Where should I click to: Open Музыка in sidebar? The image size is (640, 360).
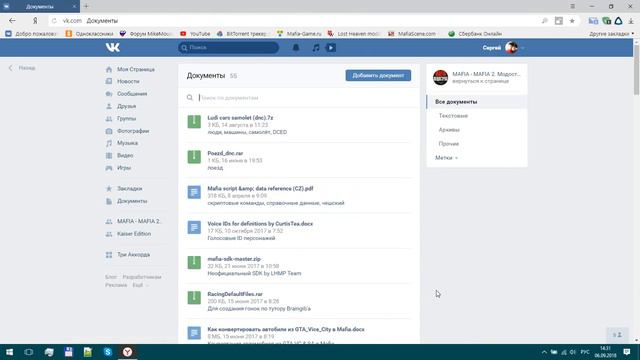point(127,143)
